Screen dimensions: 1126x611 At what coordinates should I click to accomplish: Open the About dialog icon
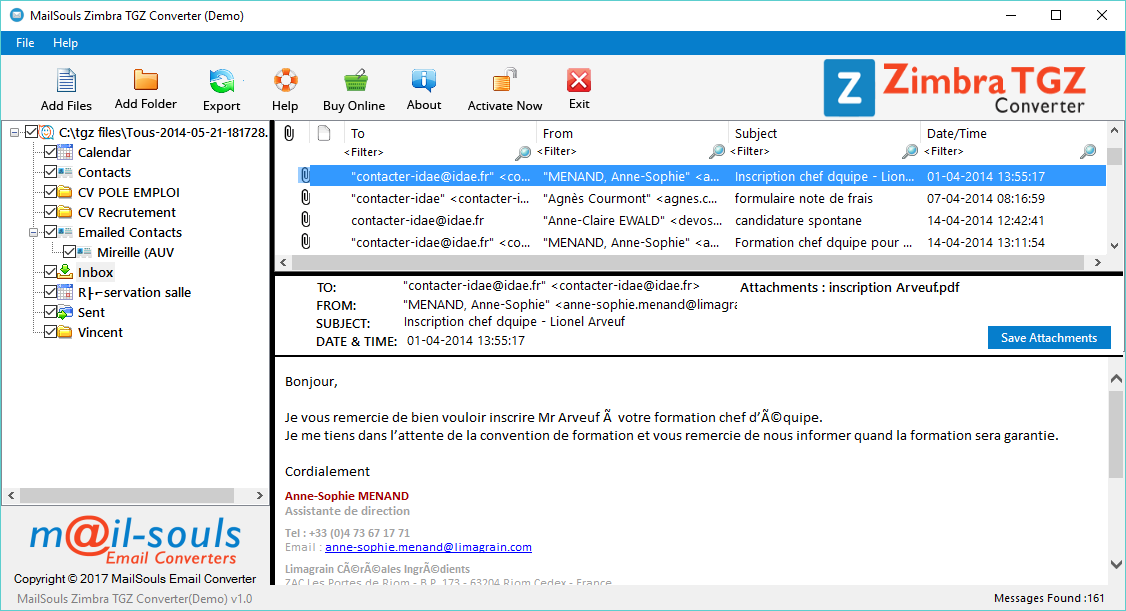[x=423, y=86]
